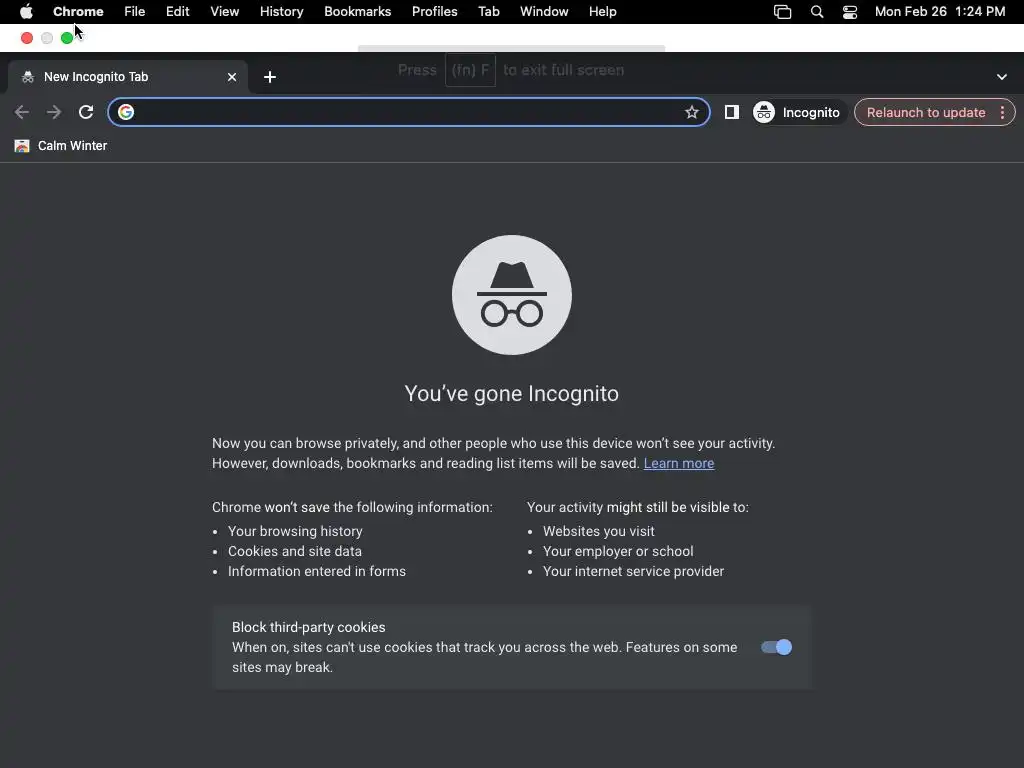Expand the tab search chevron
Viewport: 1024px width, 768px height.
coord(1002,77)
